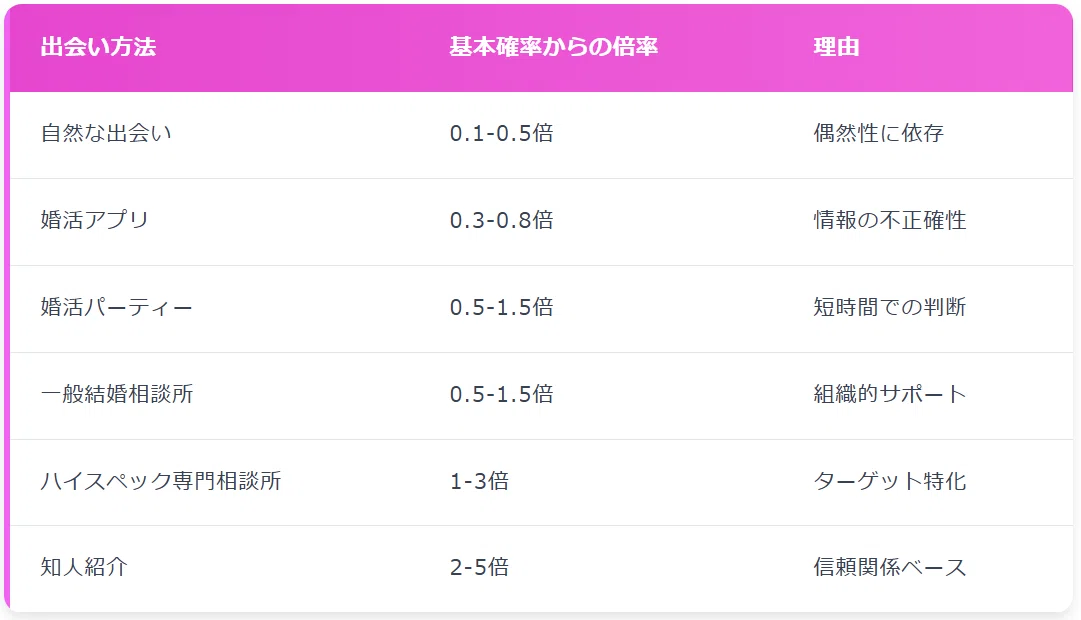Click the 理由 column header
The height and width of the screenshot is (620, 1081).
tap(836, 47)
